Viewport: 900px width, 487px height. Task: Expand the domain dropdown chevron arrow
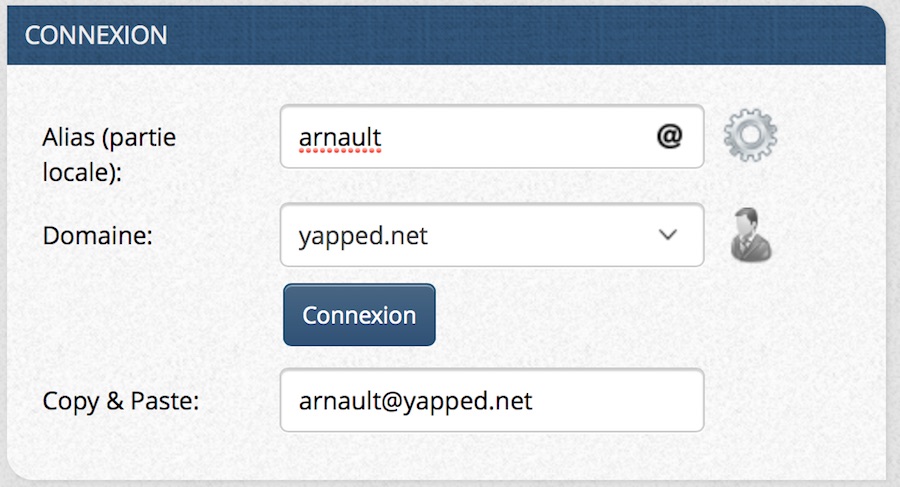668,235
